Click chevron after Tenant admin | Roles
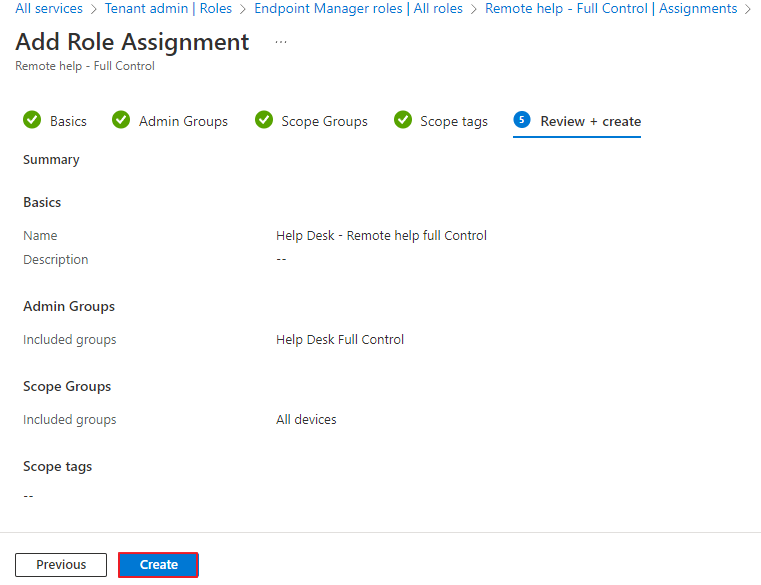Screen dimensions: 761x585 pos(243,9)
